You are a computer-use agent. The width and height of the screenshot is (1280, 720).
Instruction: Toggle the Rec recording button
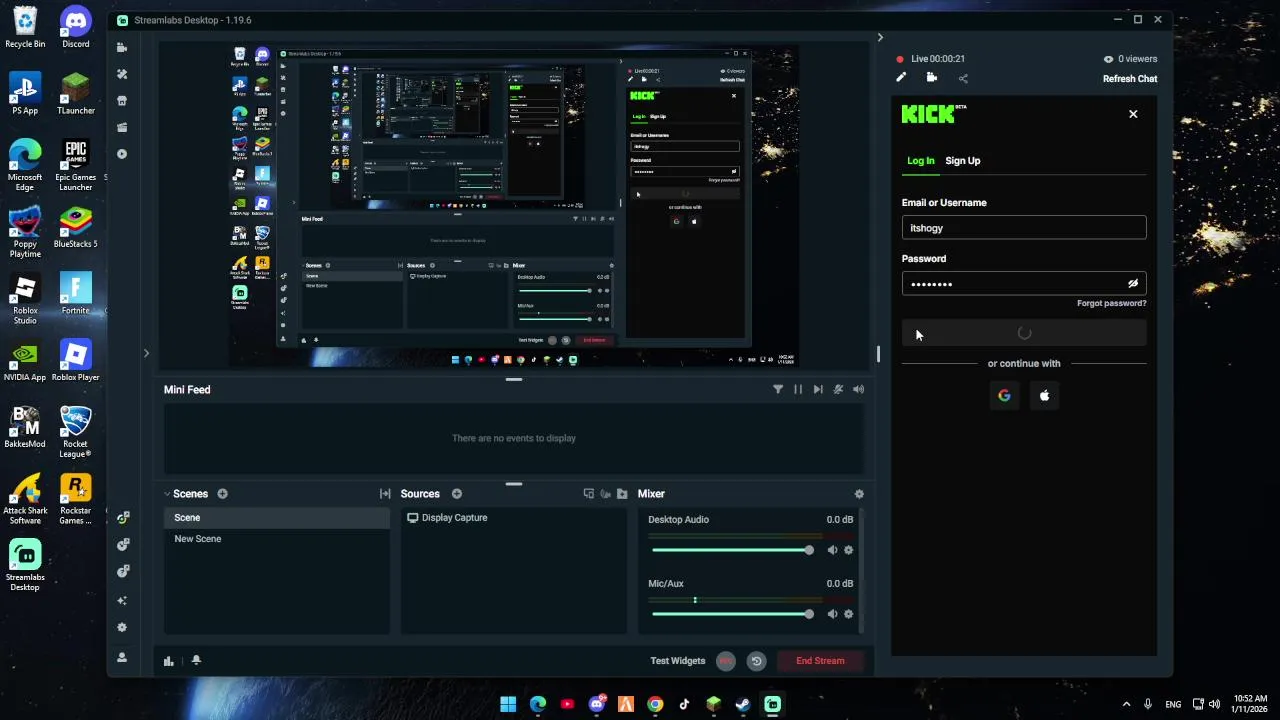[x=726, y=661]
